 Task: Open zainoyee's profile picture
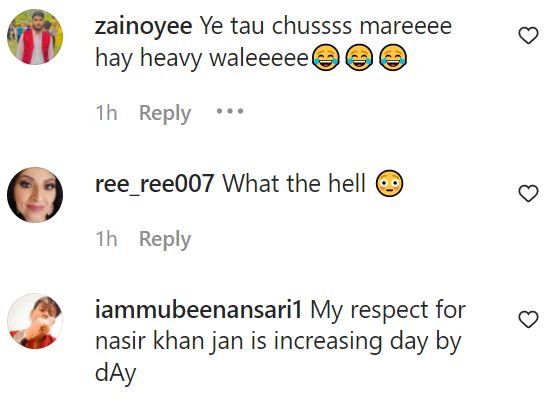35,37
